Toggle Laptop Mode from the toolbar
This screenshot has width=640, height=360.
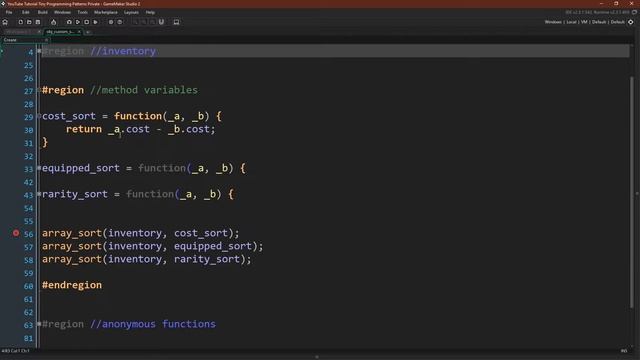[176, 22]
